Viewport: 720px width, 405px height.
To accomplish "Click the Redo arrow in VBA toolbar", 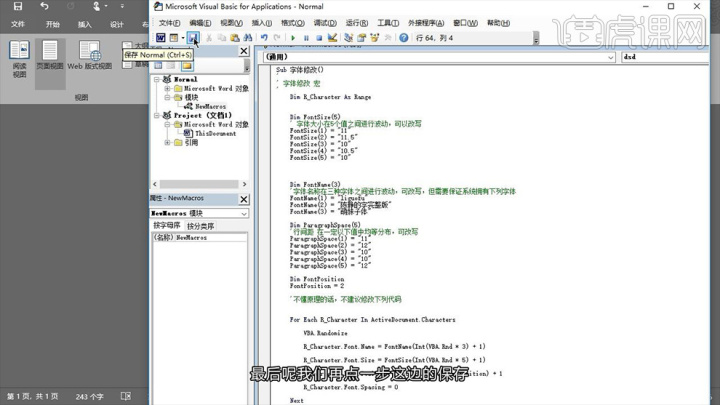I will pyautogui.click(x=277, y=38).
